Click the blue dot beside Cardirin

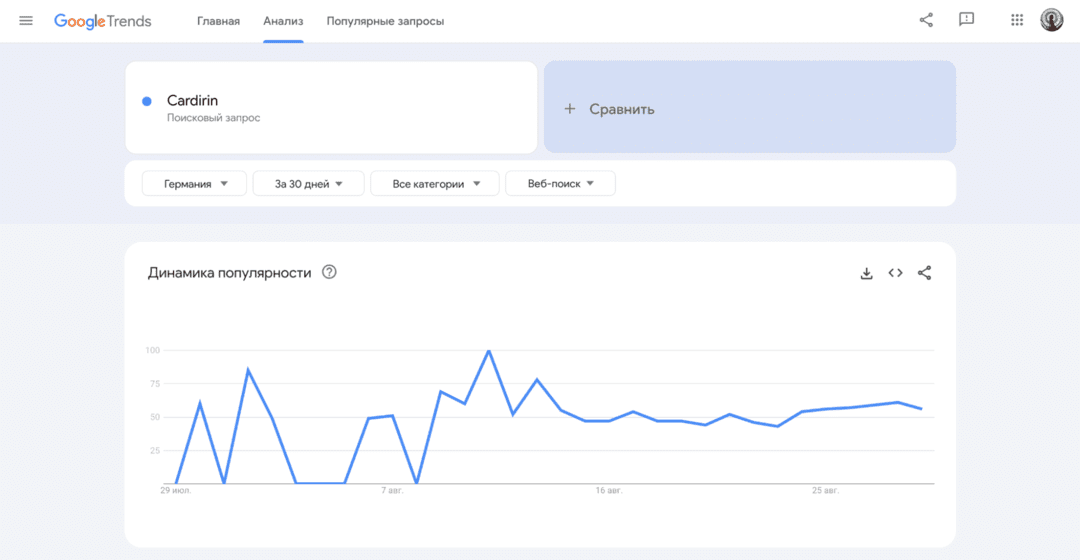pos(147,101)
